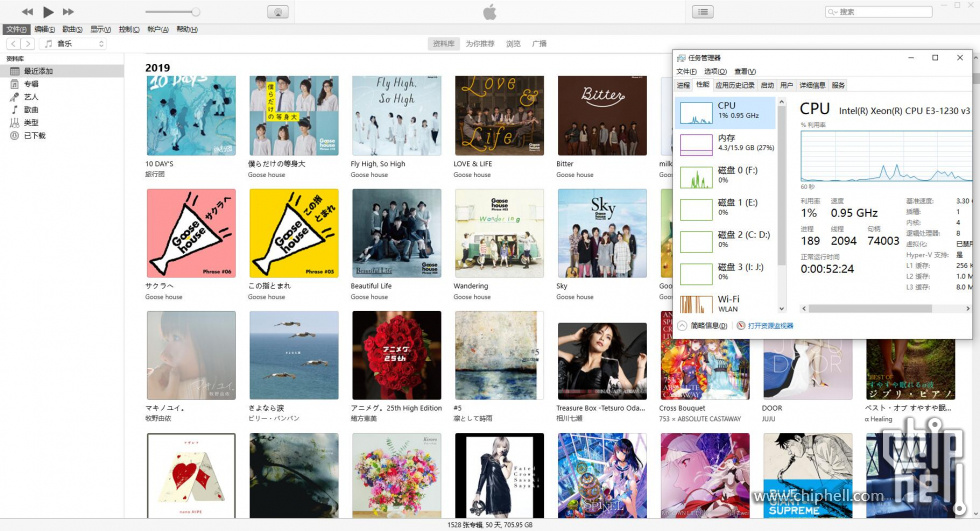Open 查看(V) menu in Task Manager
Screen dimensions: 980x531
click(745, 71)
